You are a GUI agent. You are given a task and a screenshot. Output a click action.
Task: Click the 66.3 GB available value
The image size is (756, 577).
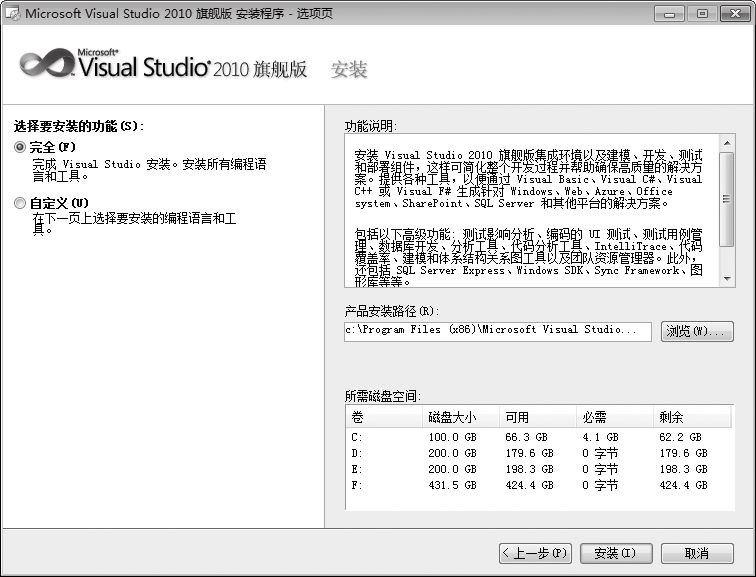(526, 437)
